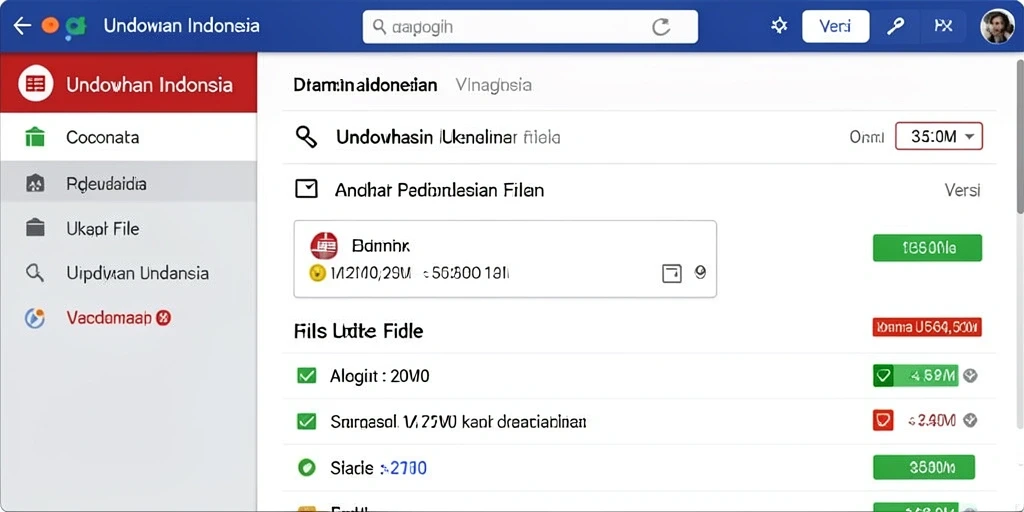Toggle the Alogit 20M0 checkbox
This screenshot has height=512, width=1024.
pos(306,376)
